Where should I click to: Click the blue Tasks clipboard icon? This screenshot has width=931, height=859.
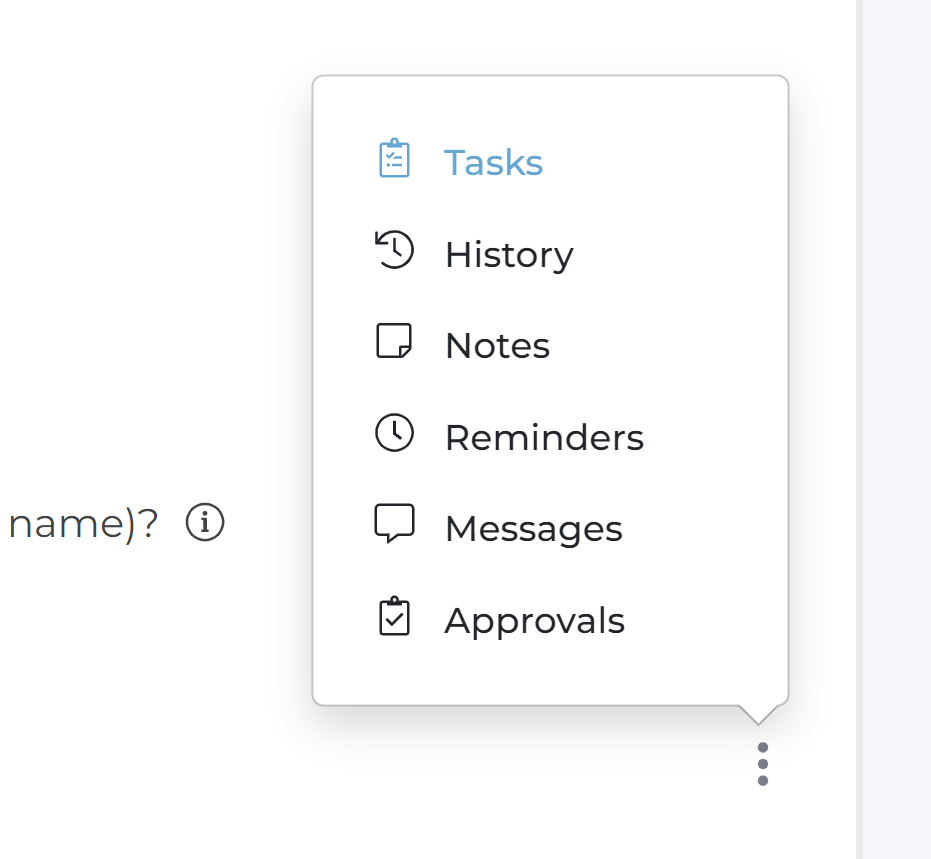[x=394, y=158]
